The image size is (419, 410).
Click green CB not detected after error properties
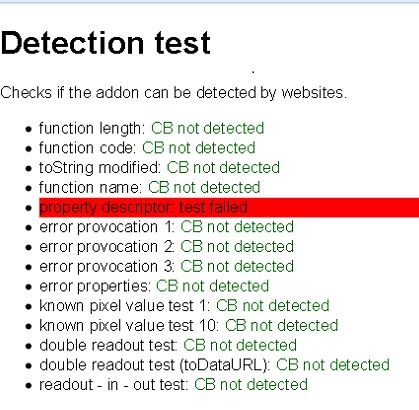point(212,286)
